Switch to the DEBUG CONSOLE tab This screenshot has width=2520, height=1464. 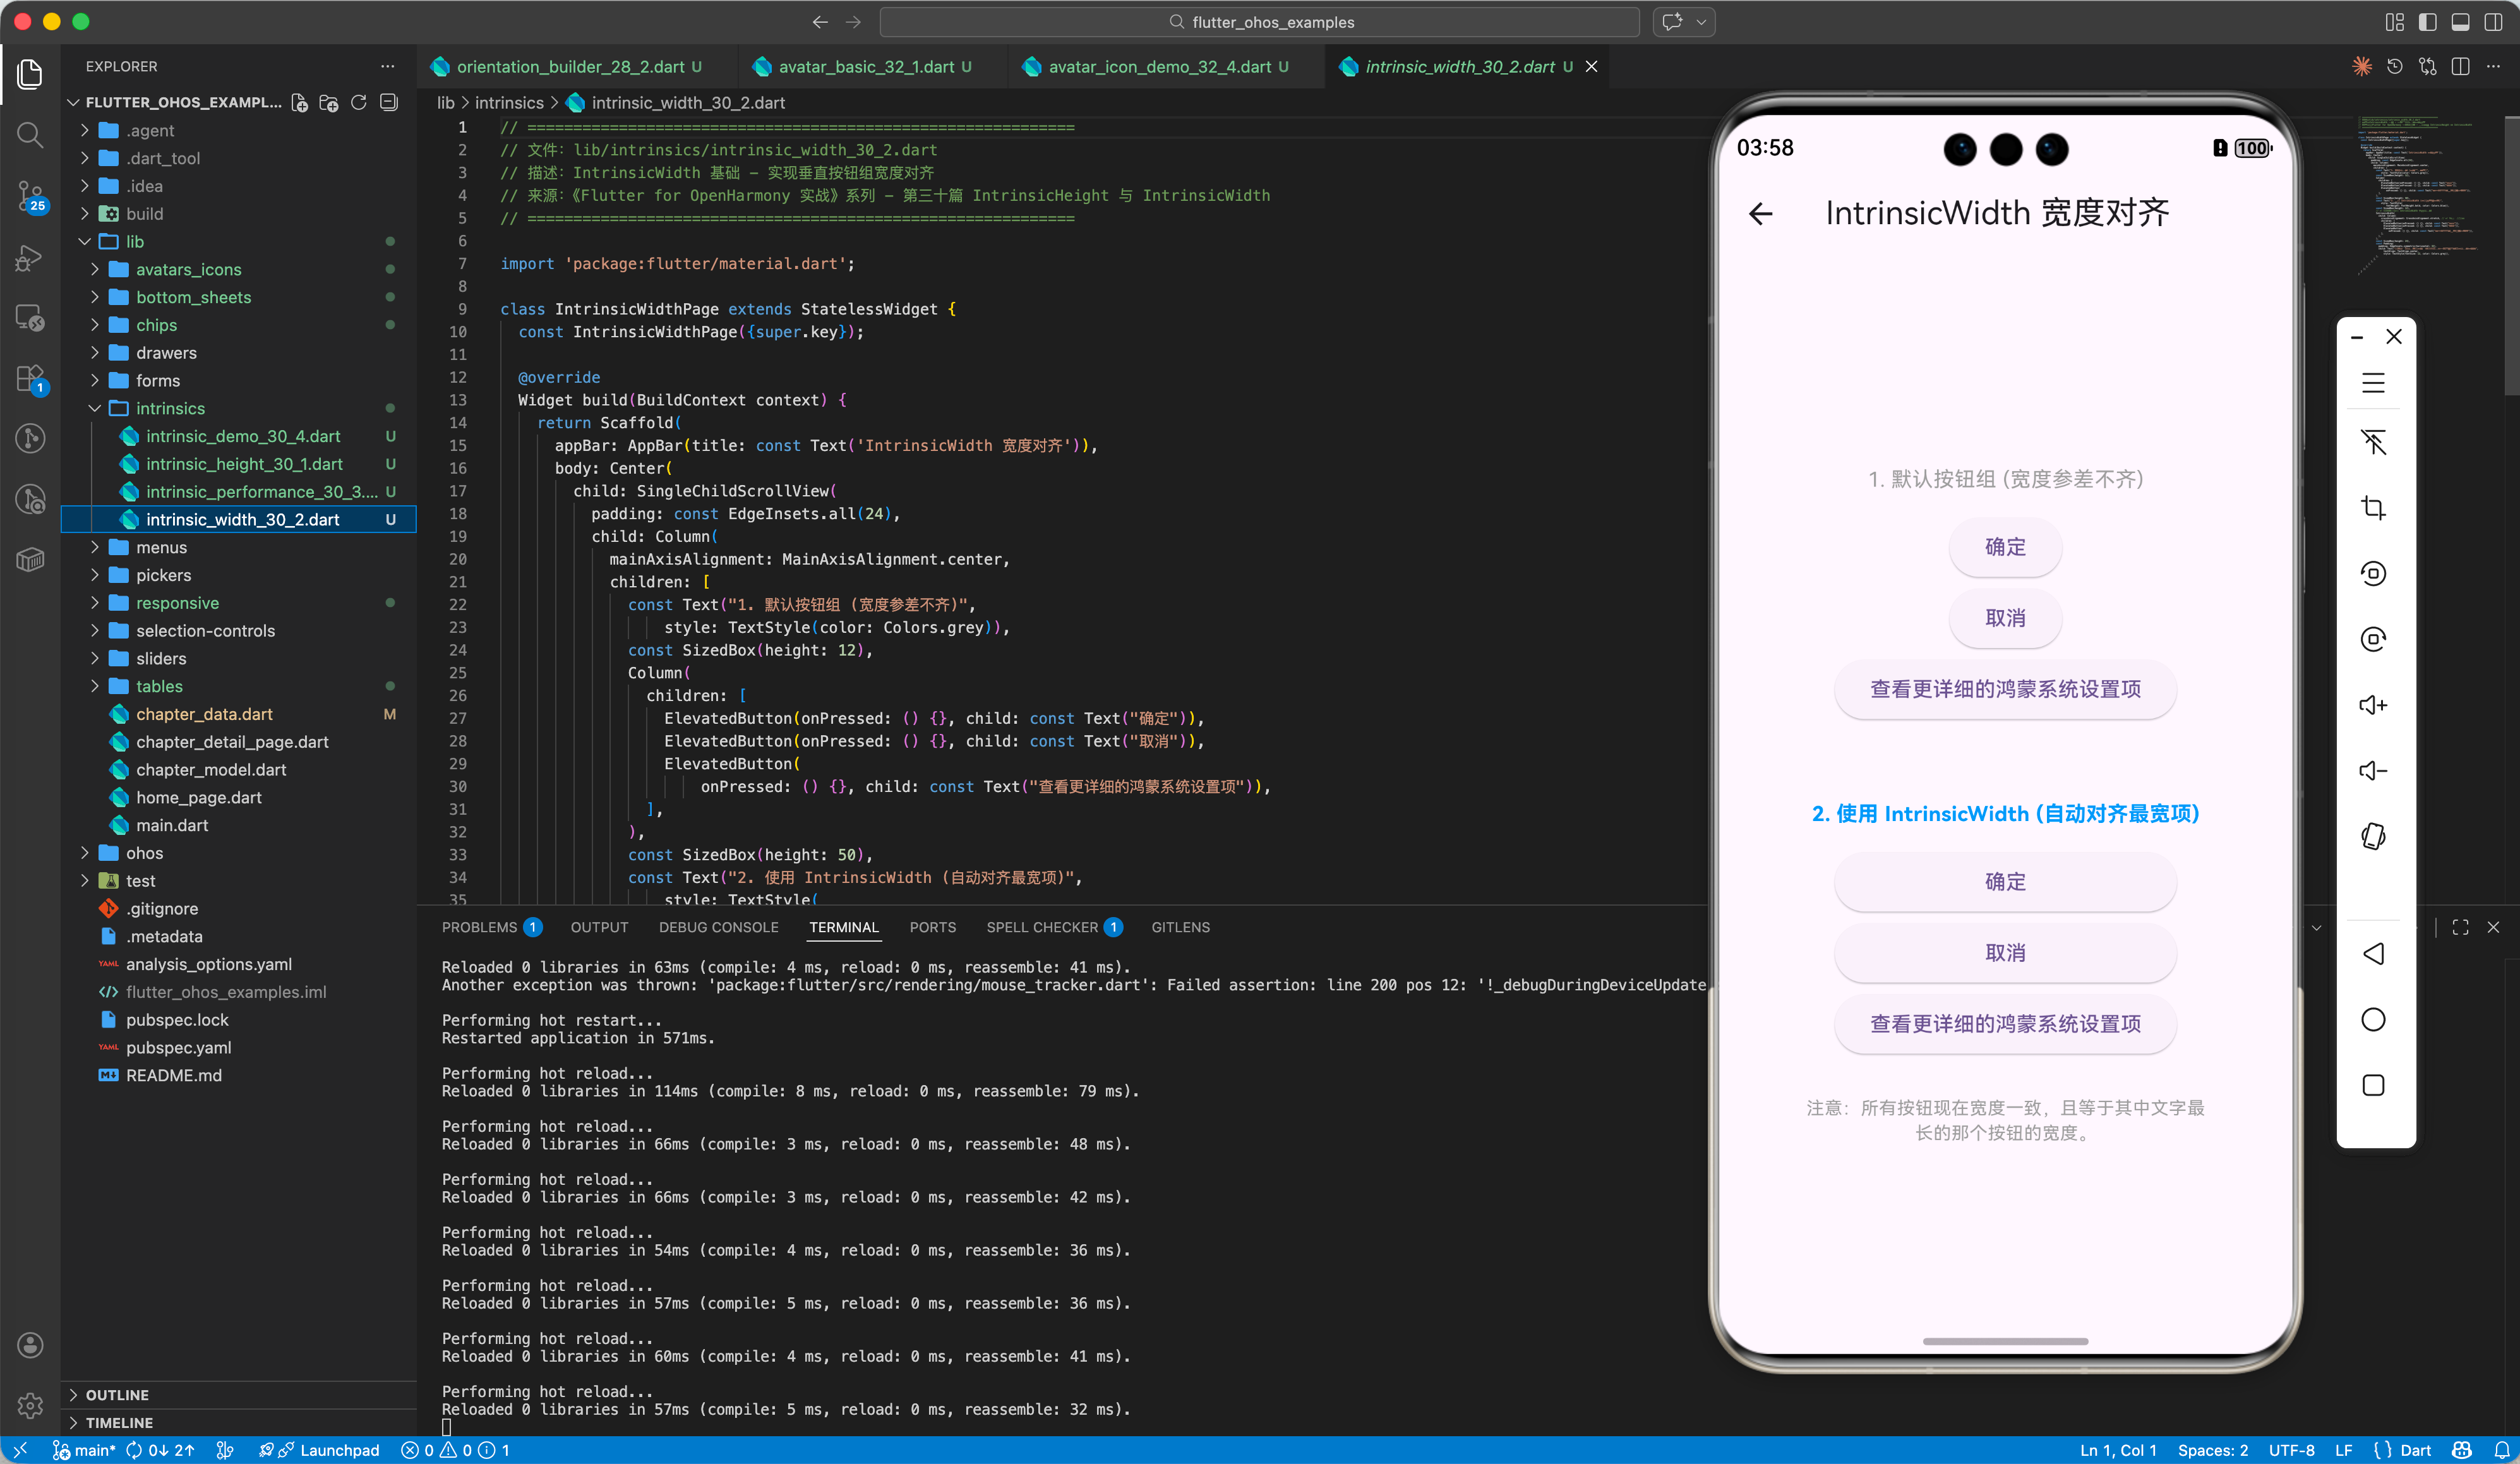pyautogui.click(x=718, y=927)
